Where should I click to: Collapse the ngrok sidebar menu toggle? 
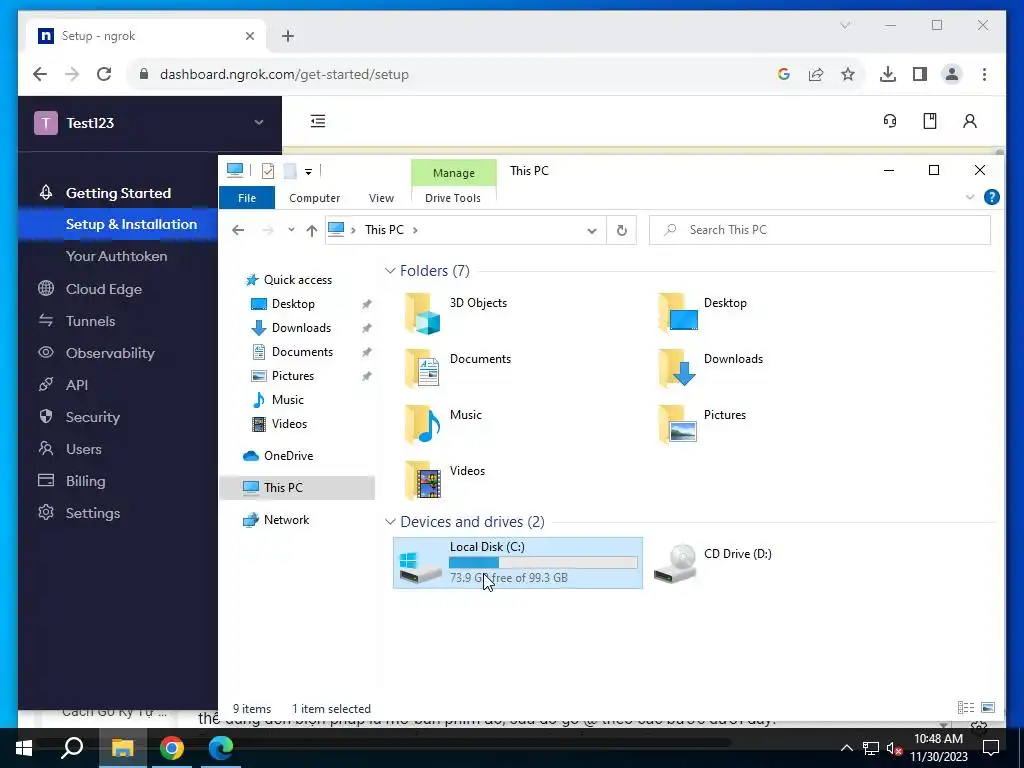pyautogui.click(x=318, y=121)
